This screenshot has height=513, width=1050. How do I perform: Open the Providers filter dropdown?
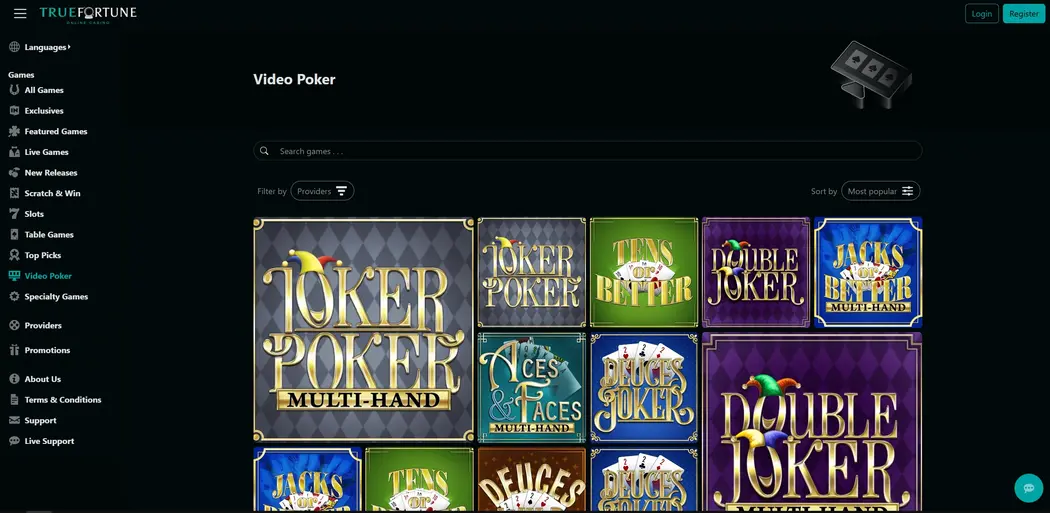coord(322,191)
